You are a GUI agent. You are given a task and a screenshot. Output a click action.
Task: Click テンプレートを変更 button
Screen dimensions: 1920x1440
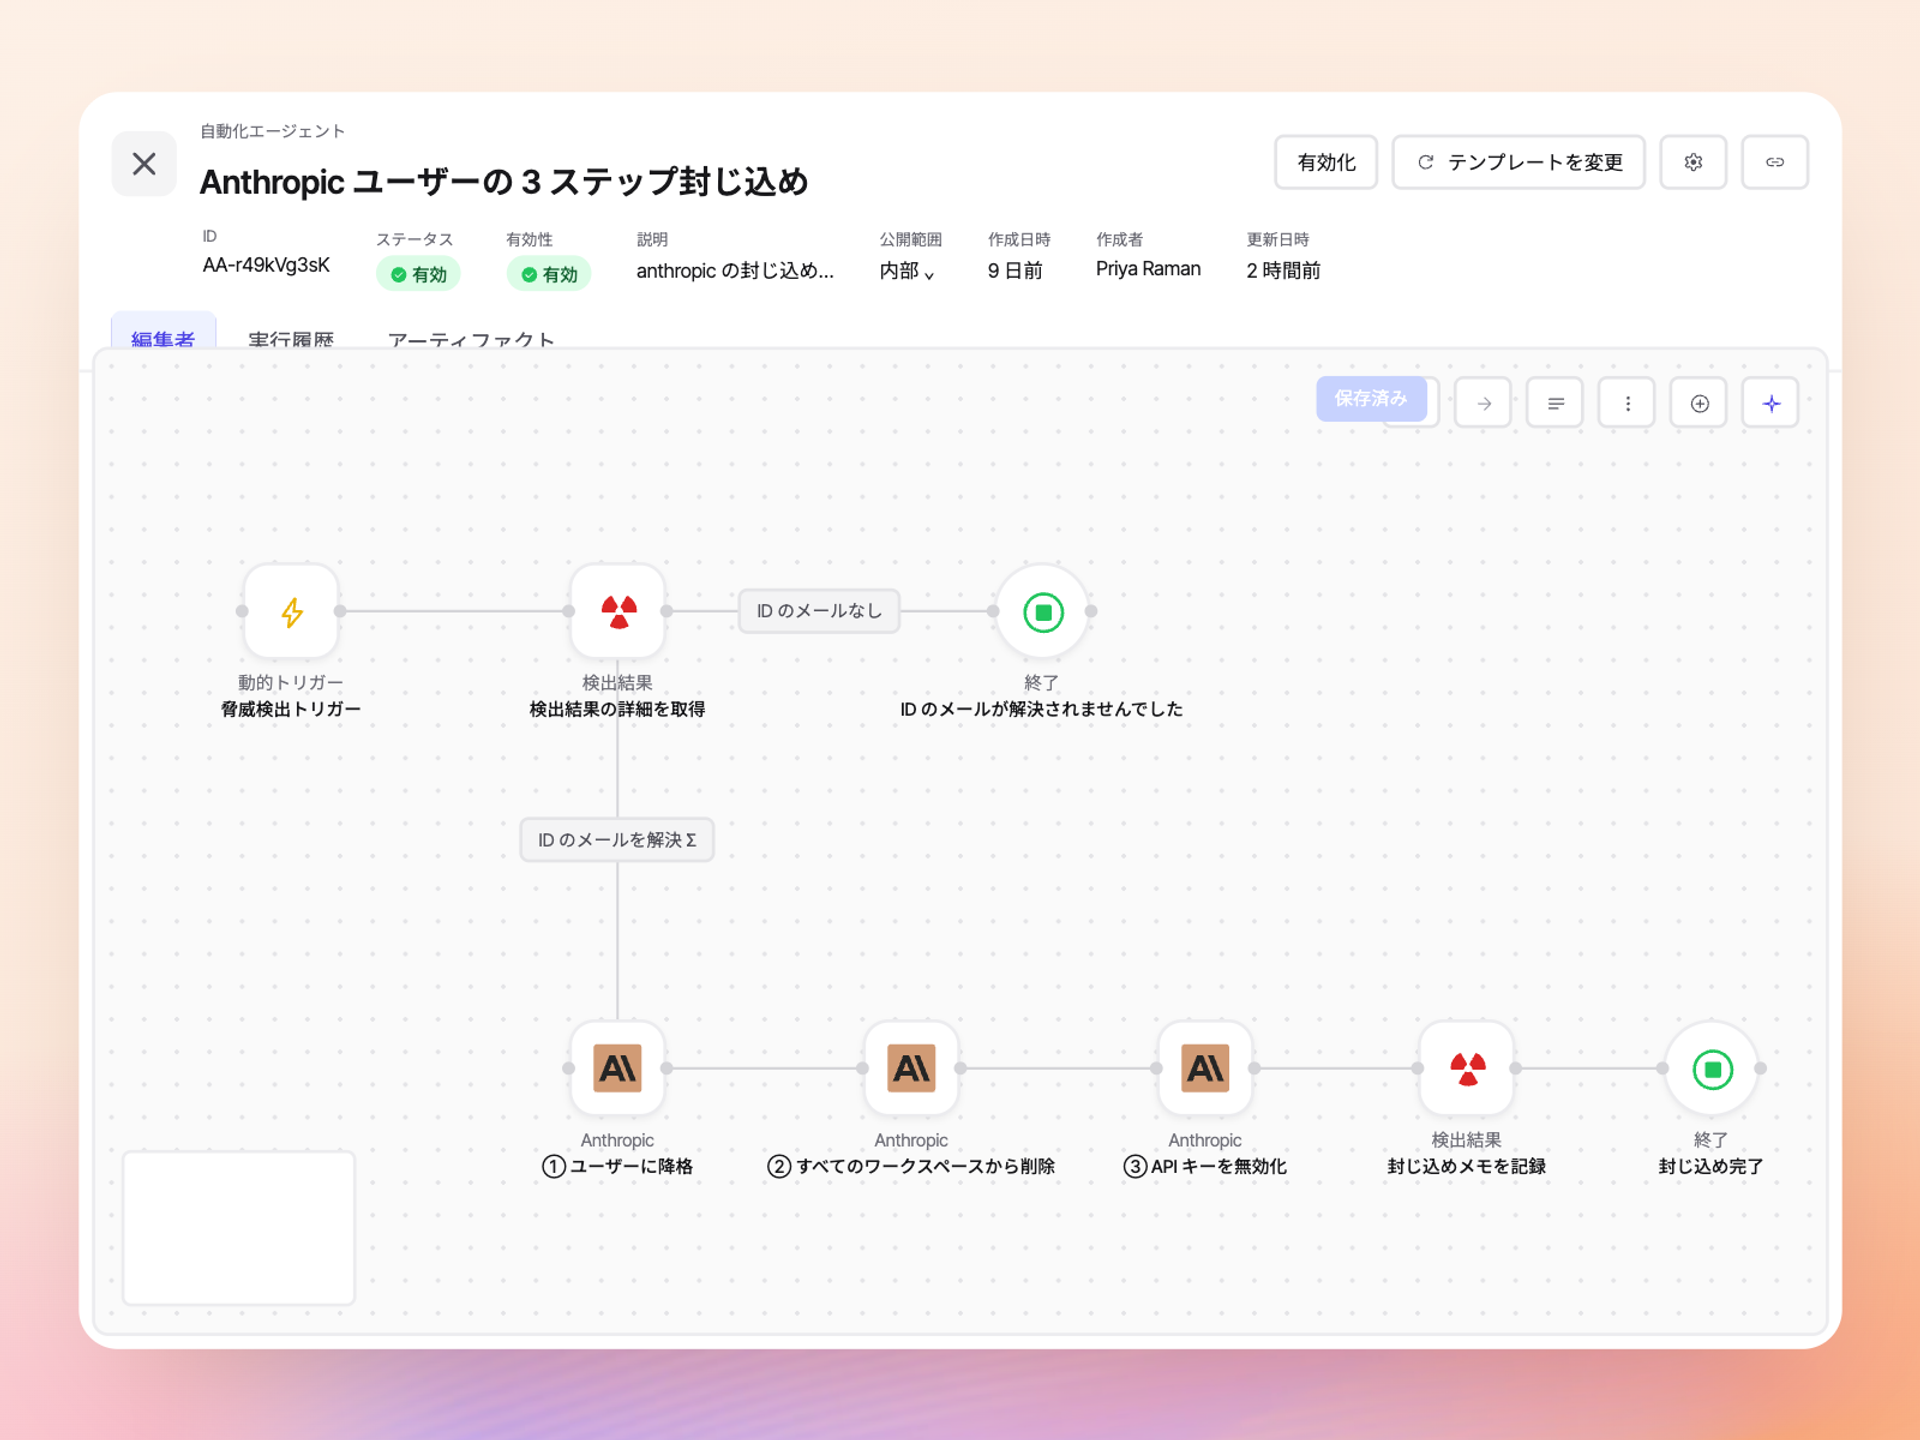(x=1518, y=162)
